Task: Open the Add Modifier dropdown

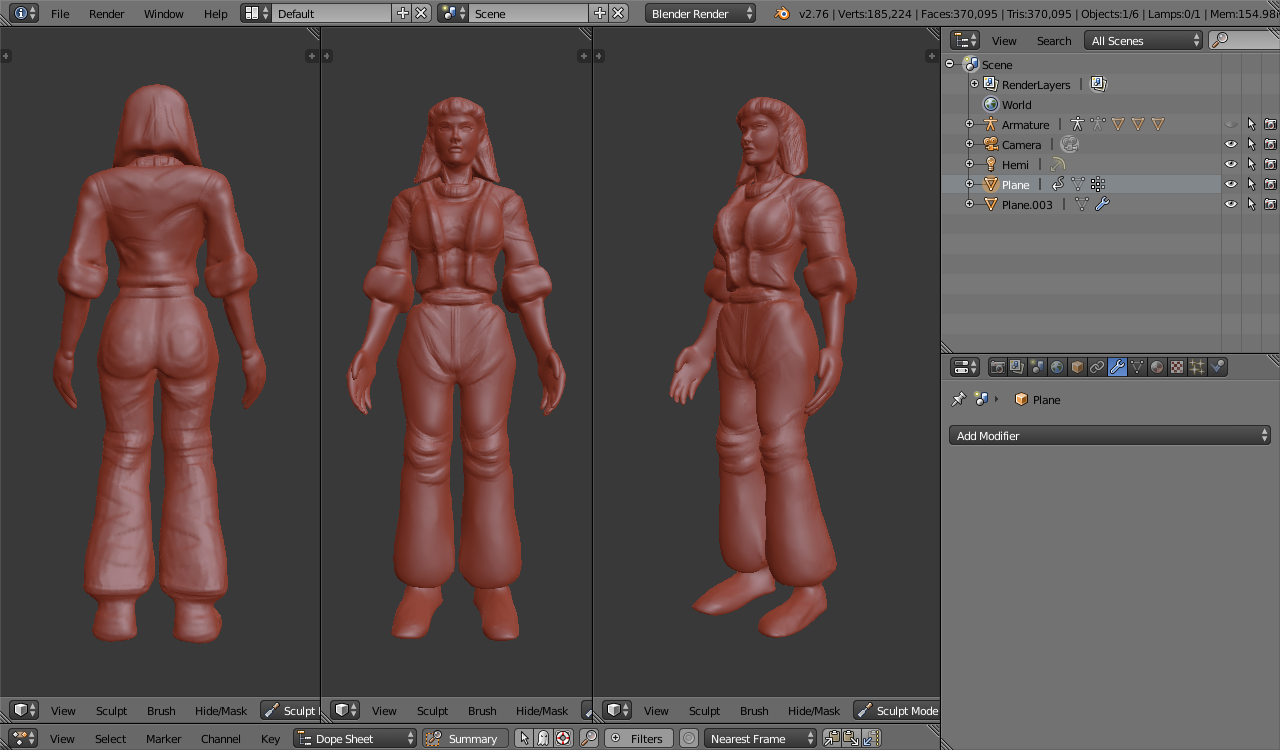Action: (1109, 435)
